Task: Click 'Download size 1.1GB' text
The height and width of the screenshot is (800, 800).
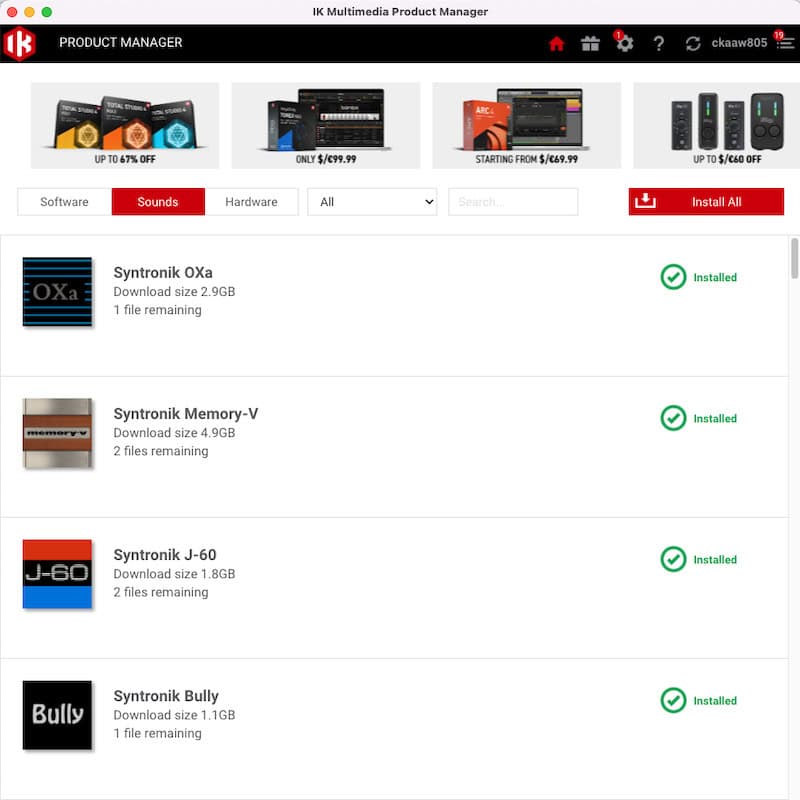Action: click(x=174, y=715)
